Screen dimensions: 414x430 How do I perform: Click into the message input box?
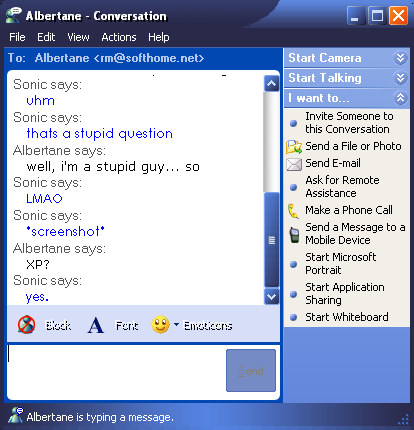[x=116, y=371]
